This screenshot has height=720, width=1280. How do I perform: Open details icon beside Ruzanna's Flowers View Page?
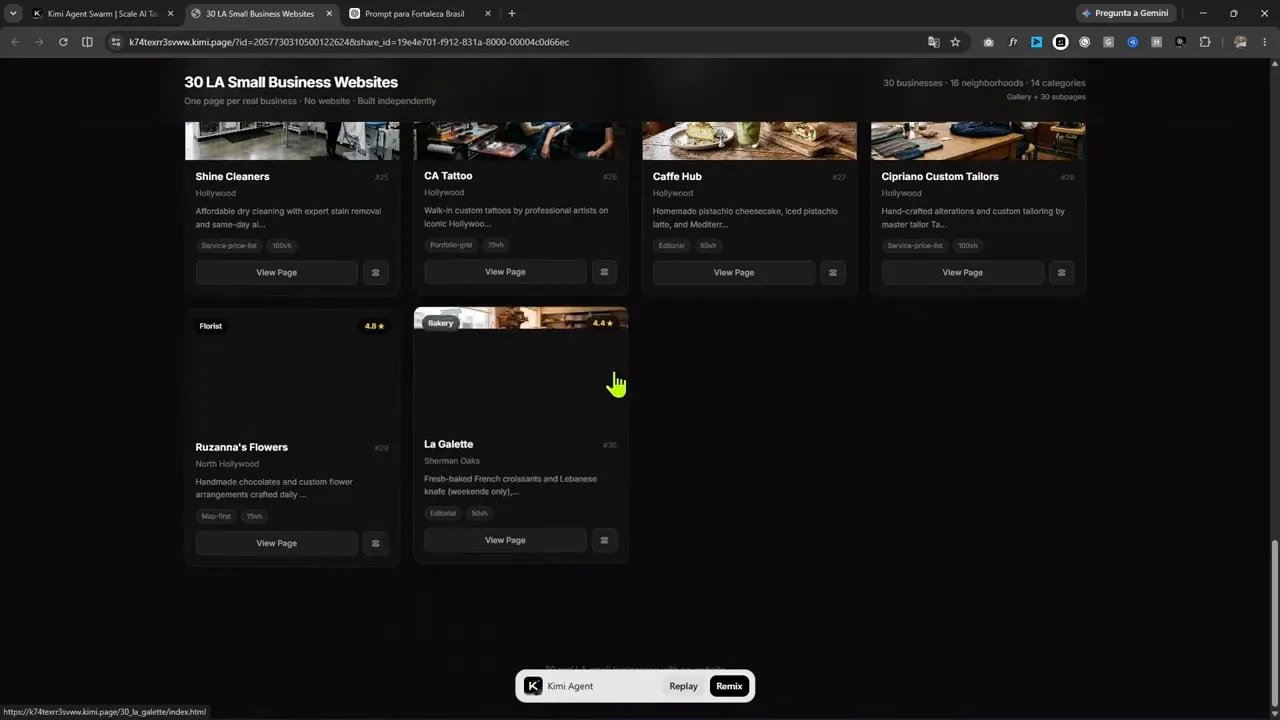point(376,543)
